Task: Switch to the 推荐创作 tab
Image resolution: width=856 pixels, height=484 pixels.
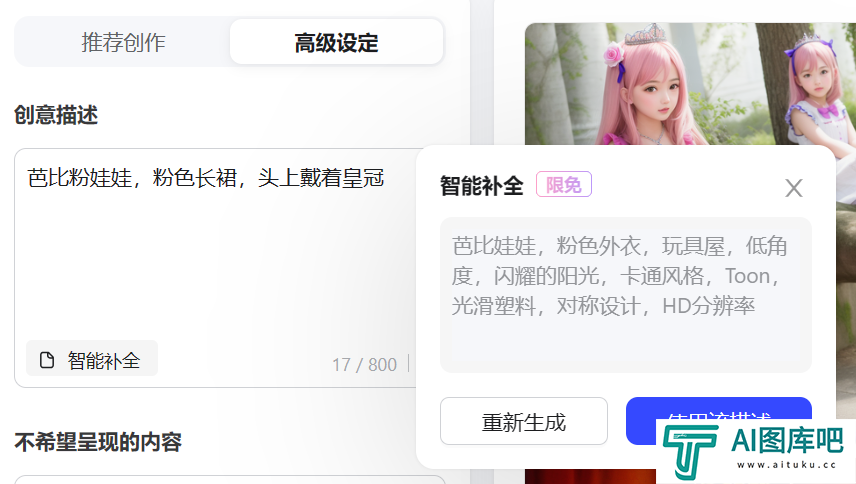Action: pyautogui.click(x=123, y=42)
